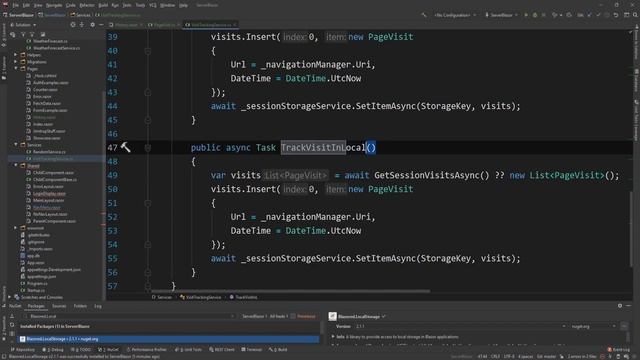Collapse the code fold at line 51
This screenshot has height=360, width=640.
(148, 203)
